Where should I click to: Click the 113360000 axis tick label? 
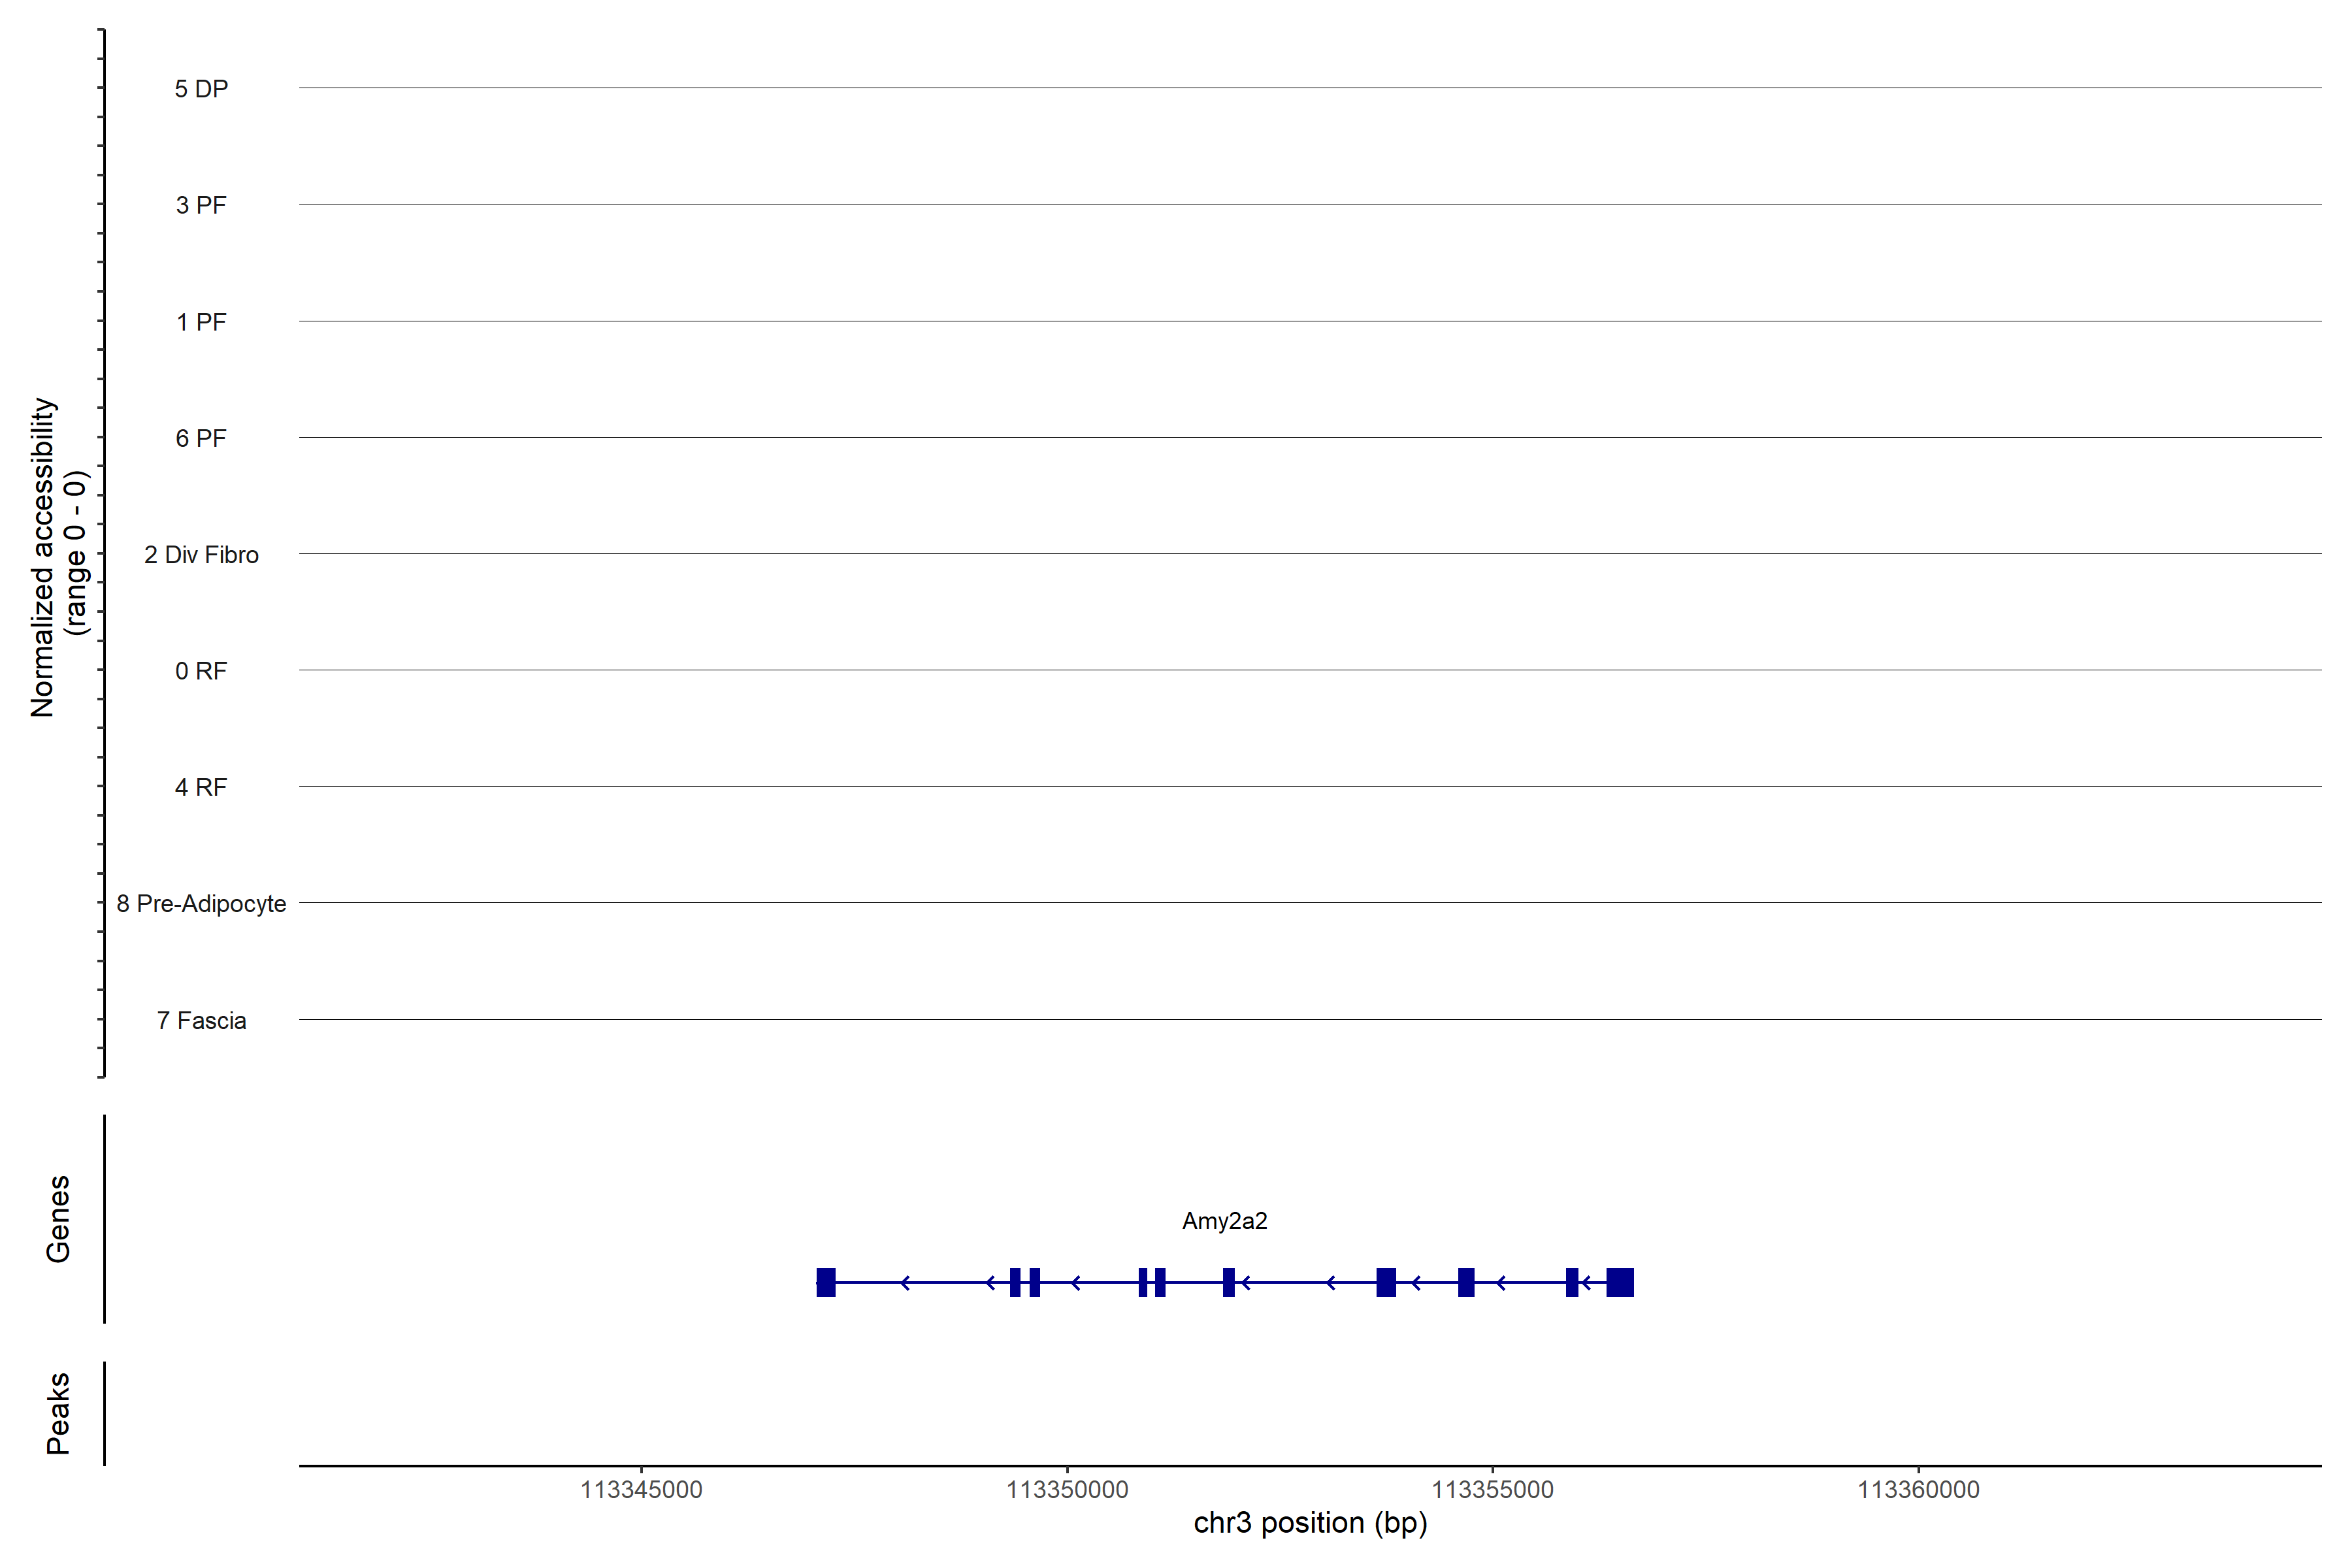coord(1918,1490)
